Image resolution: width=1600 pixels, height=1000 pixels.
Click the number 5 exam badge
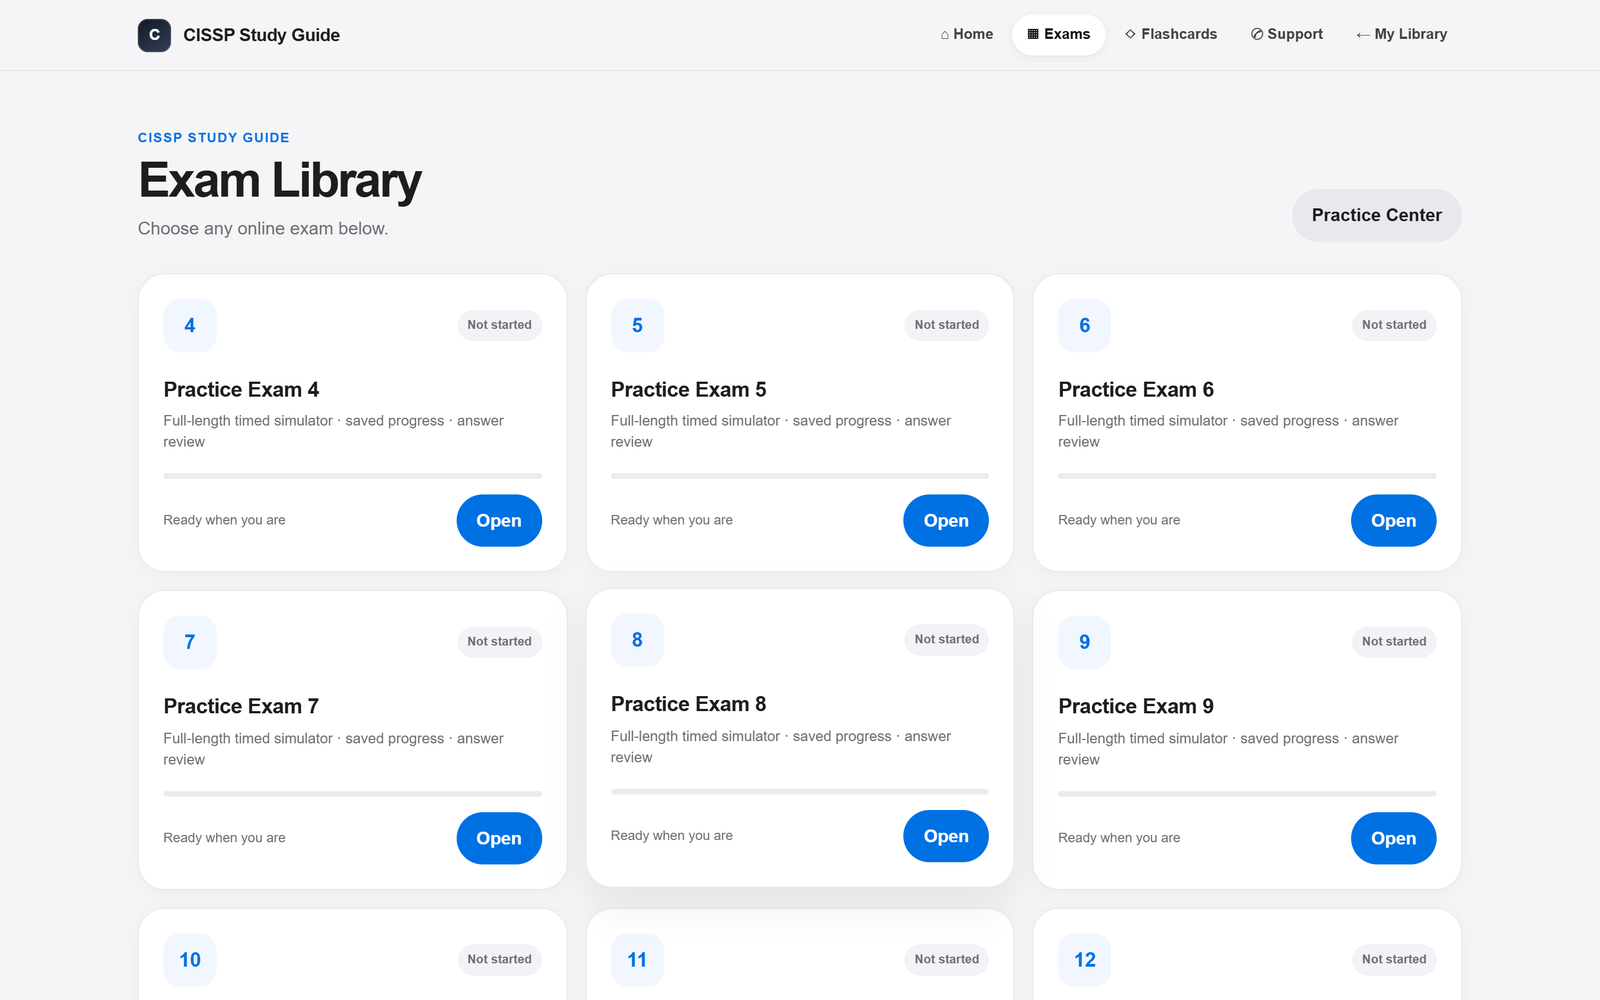point(637,325)
